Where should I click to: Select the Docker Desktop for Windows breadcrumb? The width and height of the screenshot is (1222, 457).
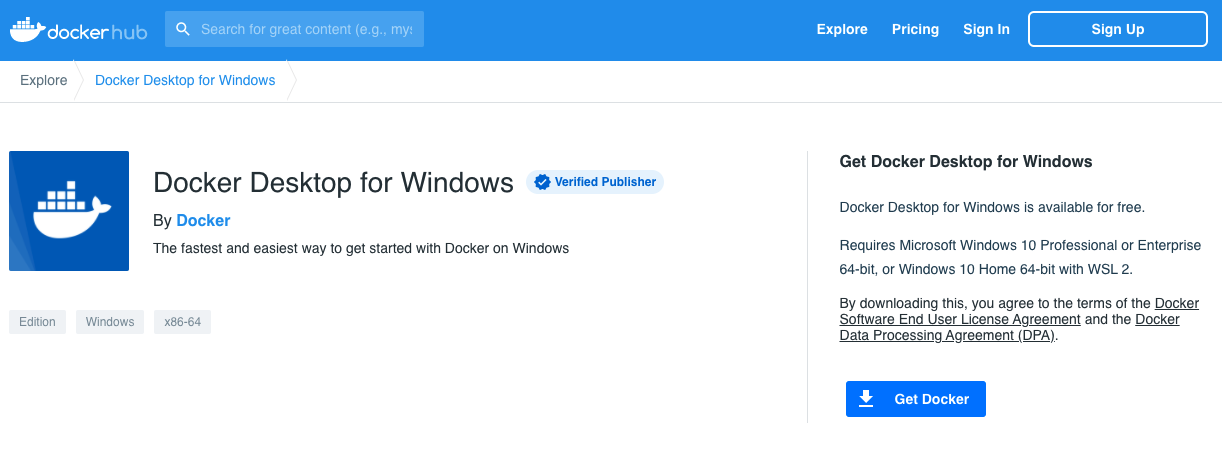coord(185,80)
